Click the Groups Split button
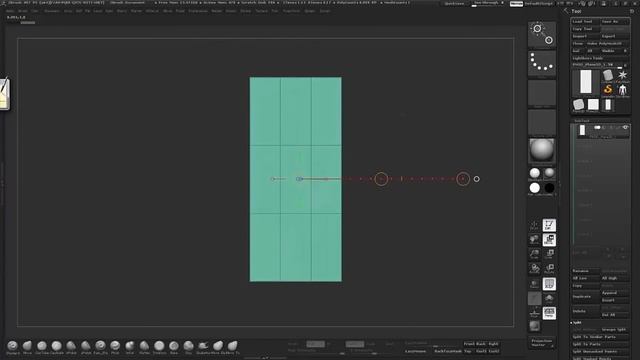Image resolution: width=640 pixels, height=360 pixels. (615, 330)
